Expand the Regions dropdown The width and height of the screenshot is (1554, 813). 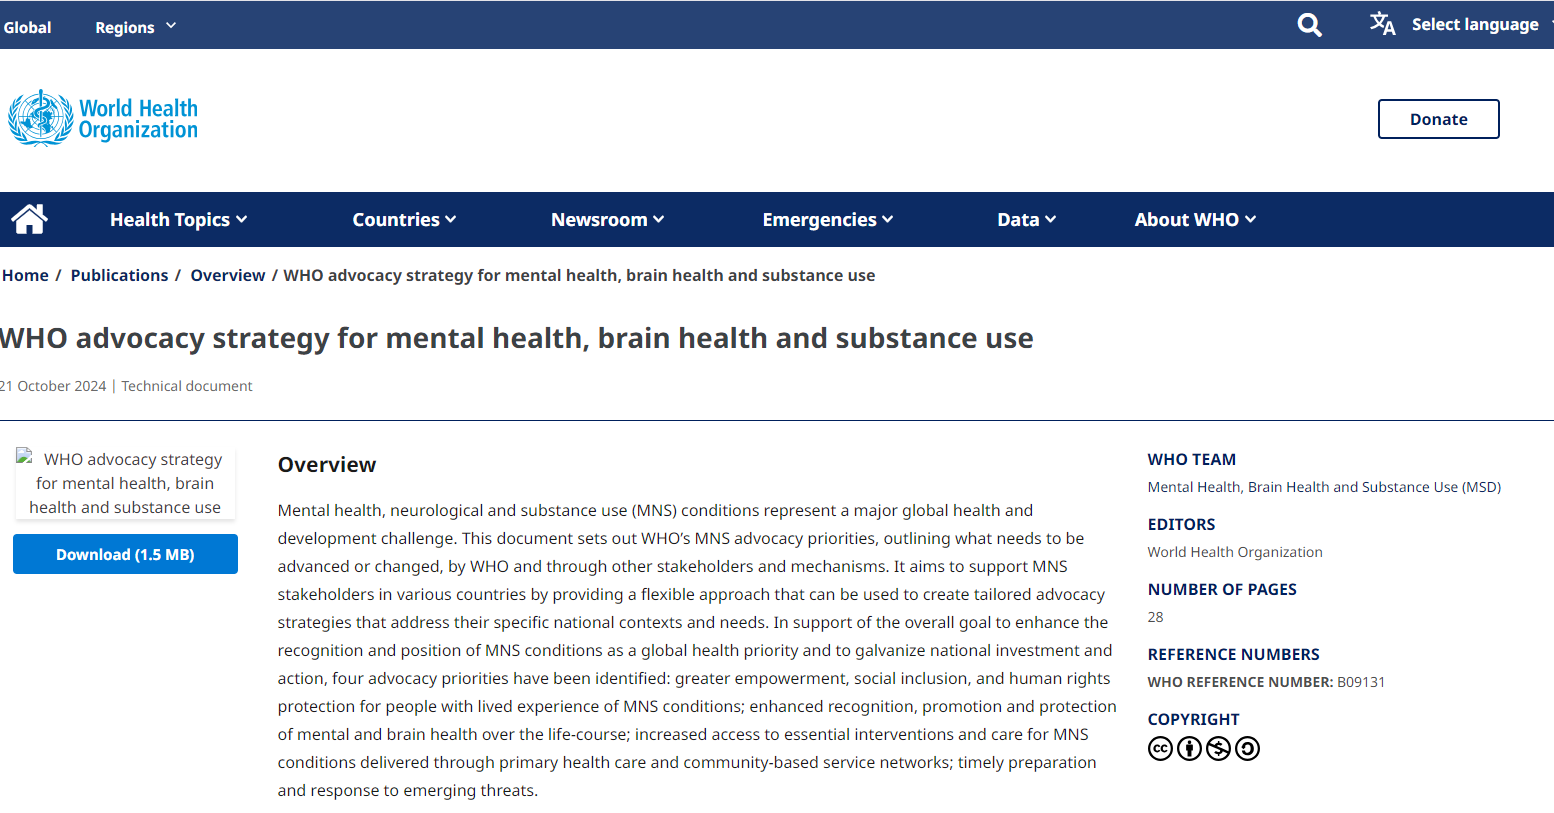click(135, 27)
